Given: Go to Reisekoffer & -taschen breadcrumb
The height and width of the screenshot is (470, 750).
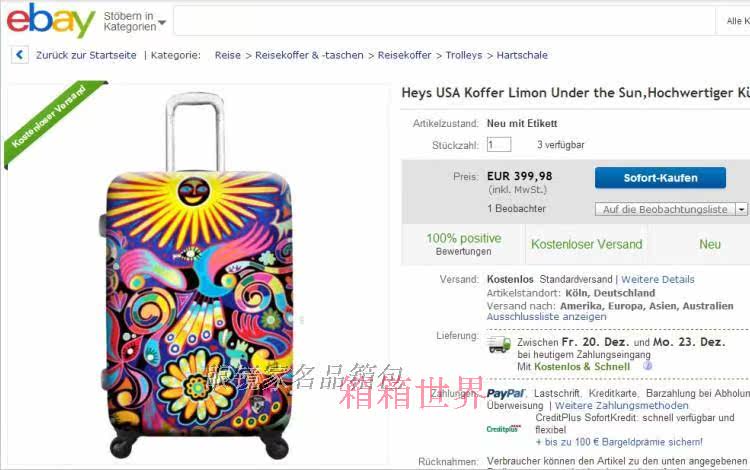Looking at the screenshot, I should coord(309,55).
